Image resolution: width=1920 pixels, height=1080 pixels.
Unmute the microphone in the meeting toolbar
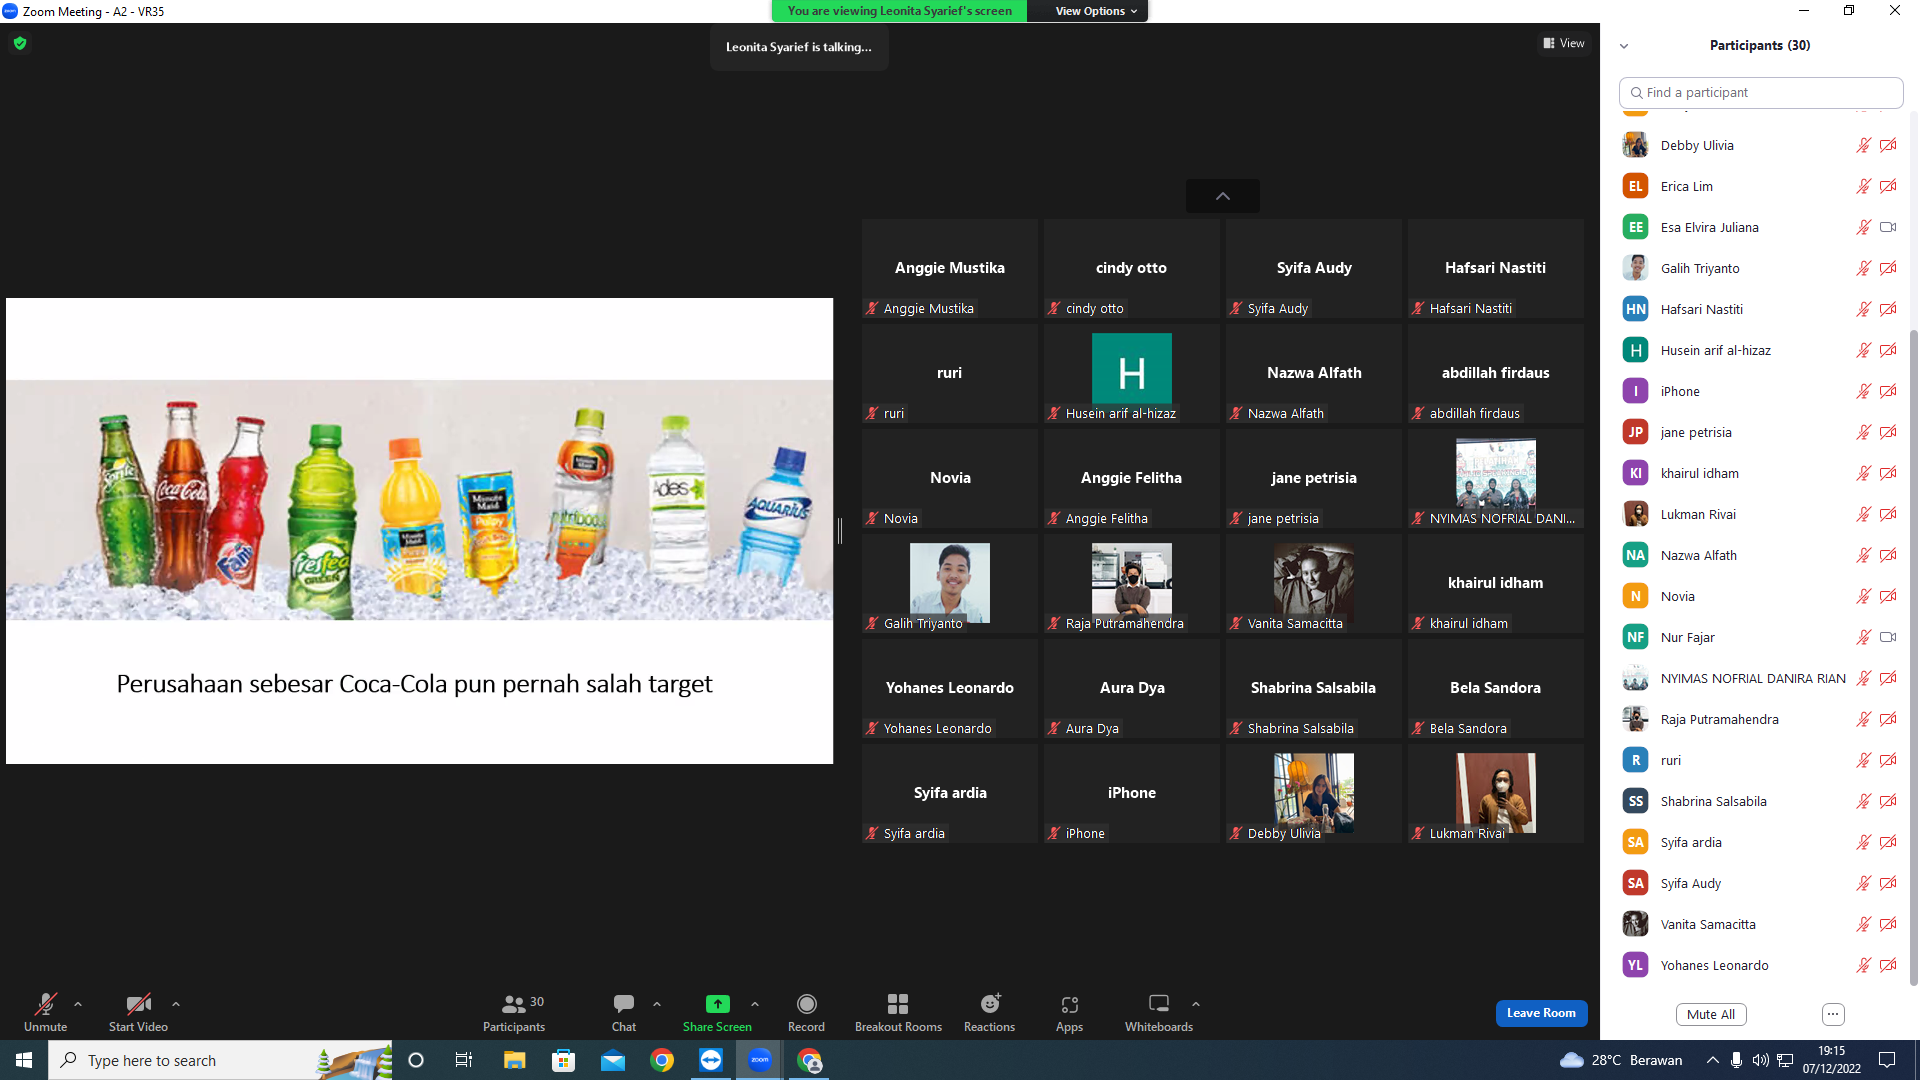[x=45, y=1012]
